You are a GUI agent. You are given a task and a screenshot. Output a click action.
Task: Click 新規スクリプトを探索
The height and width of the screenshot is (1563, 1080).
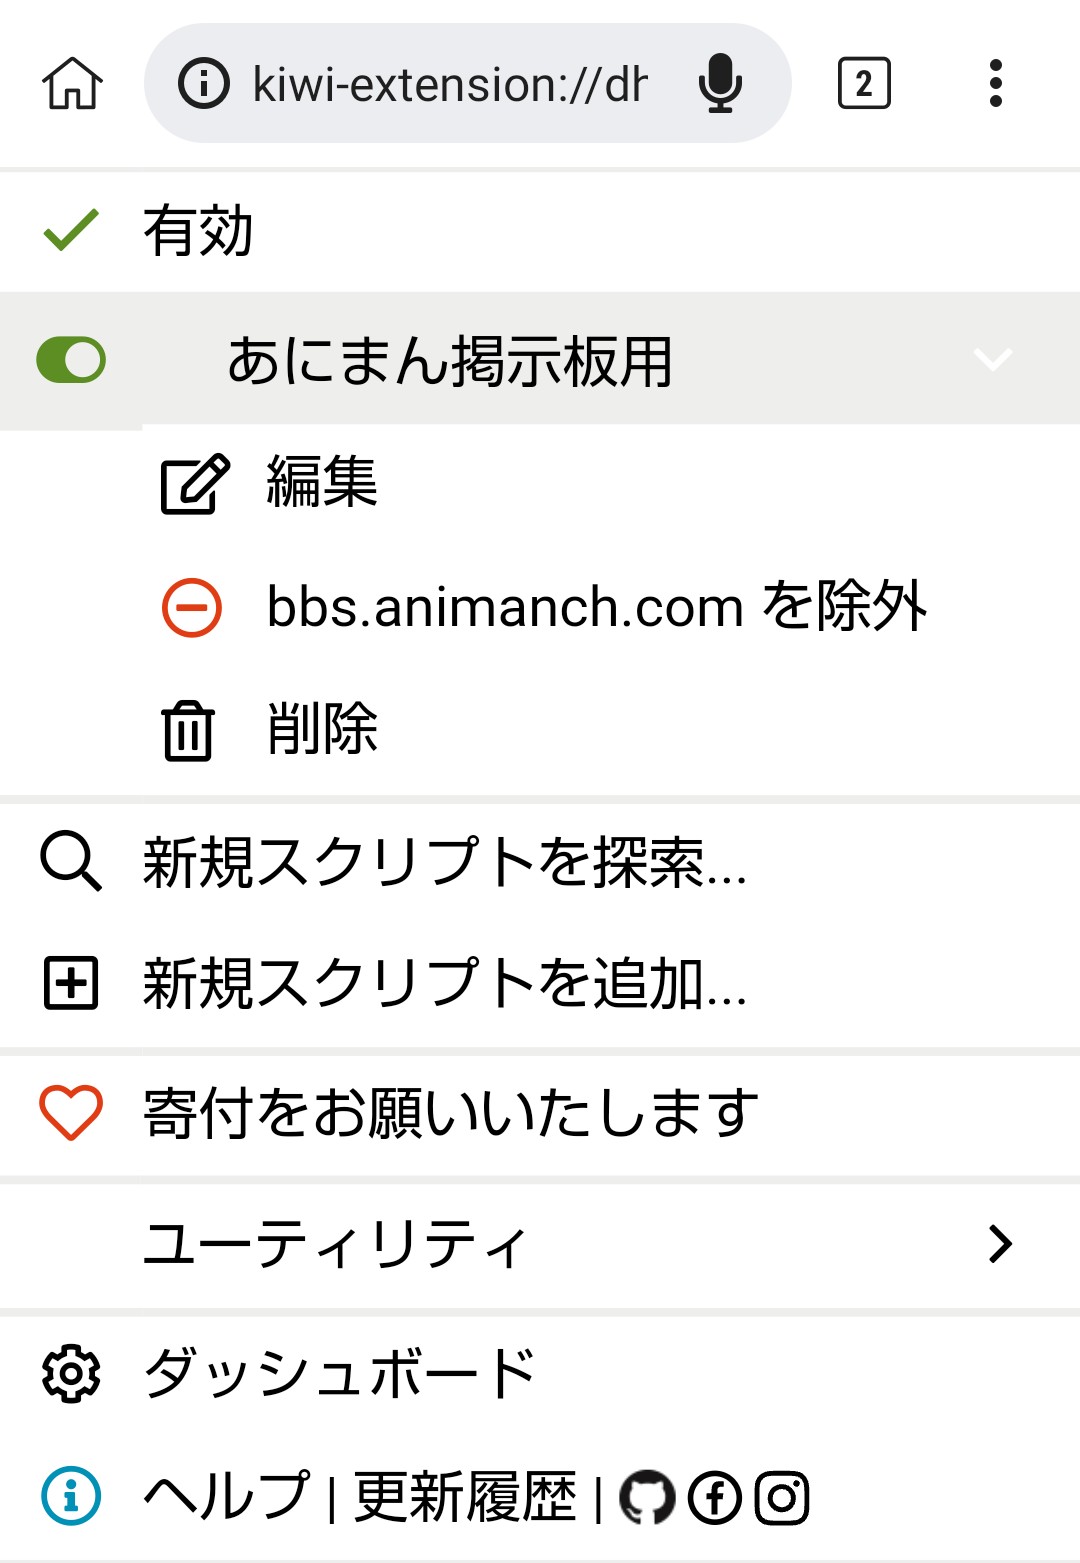pyautogui.click(x=445, y=862)
